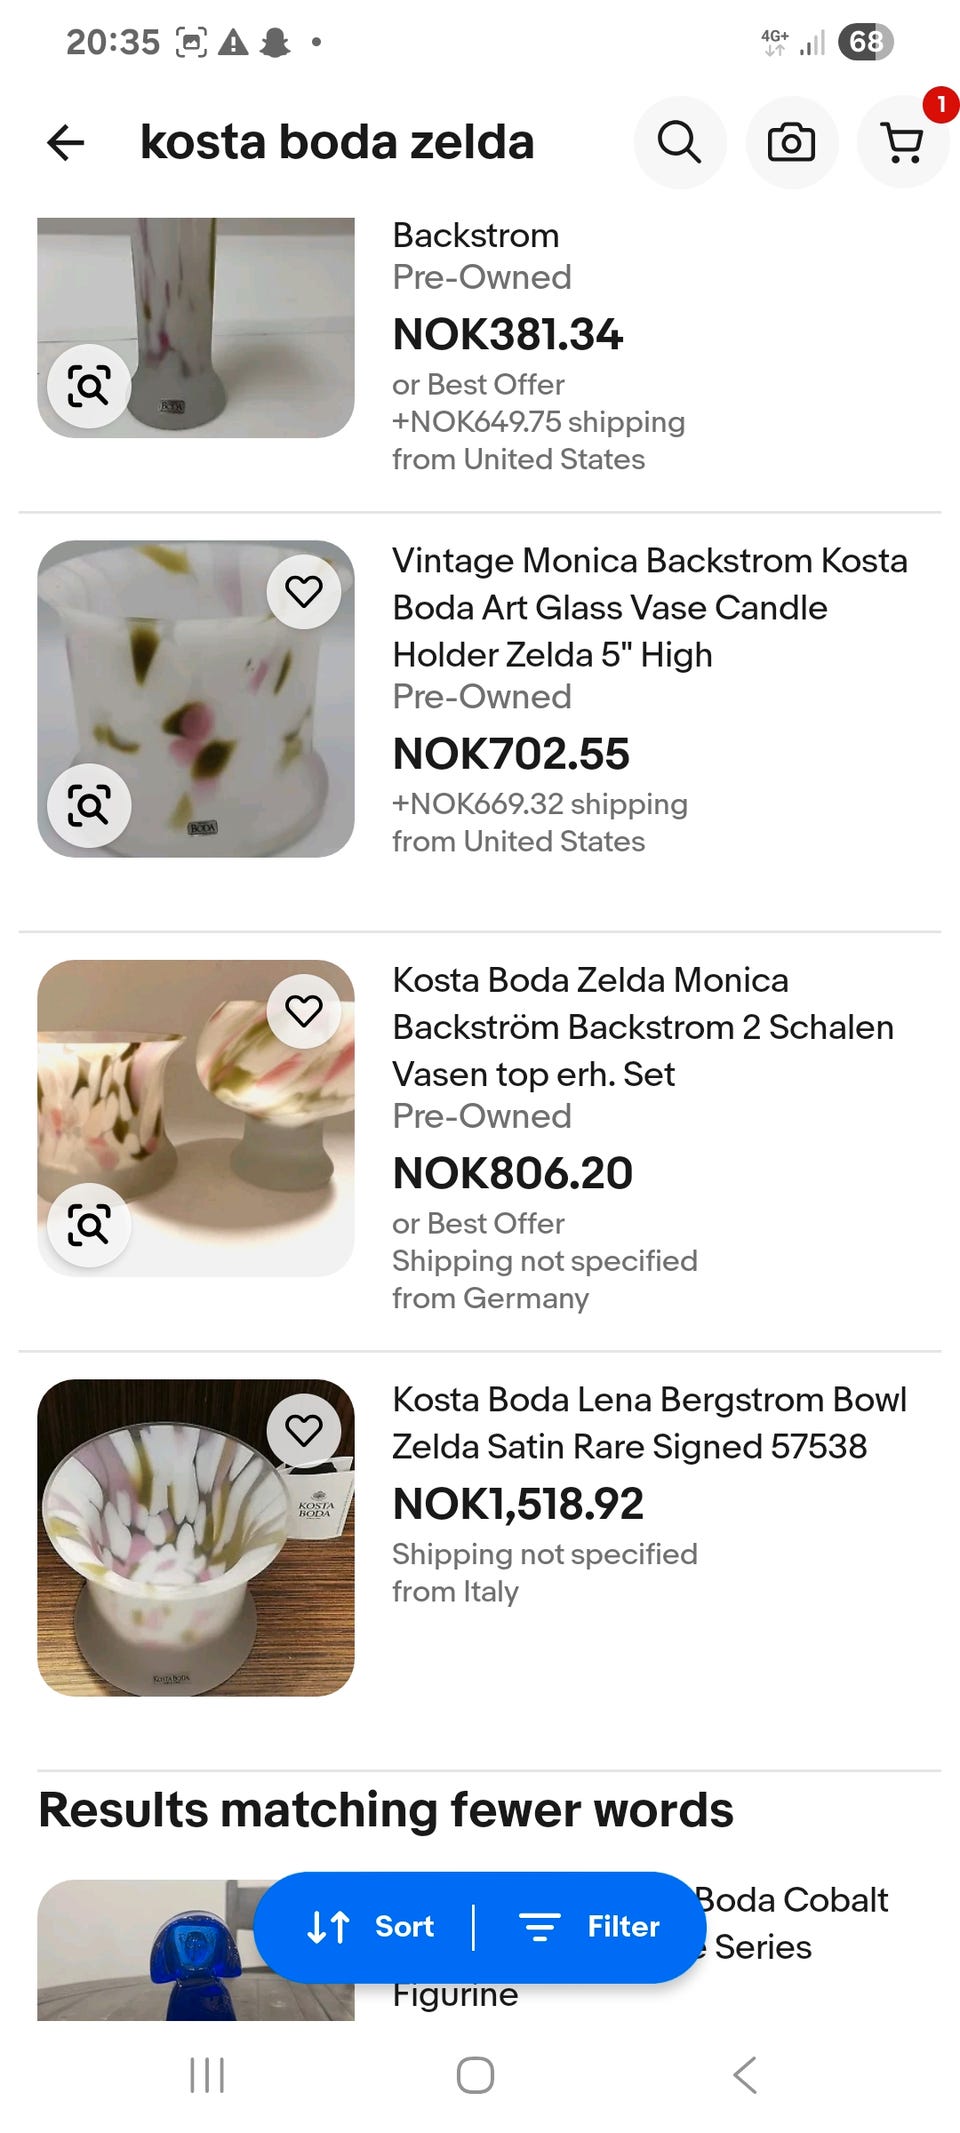Find similar items for NOK381.34 vase
The image size is (960, 2133).
tap(89, 386)
